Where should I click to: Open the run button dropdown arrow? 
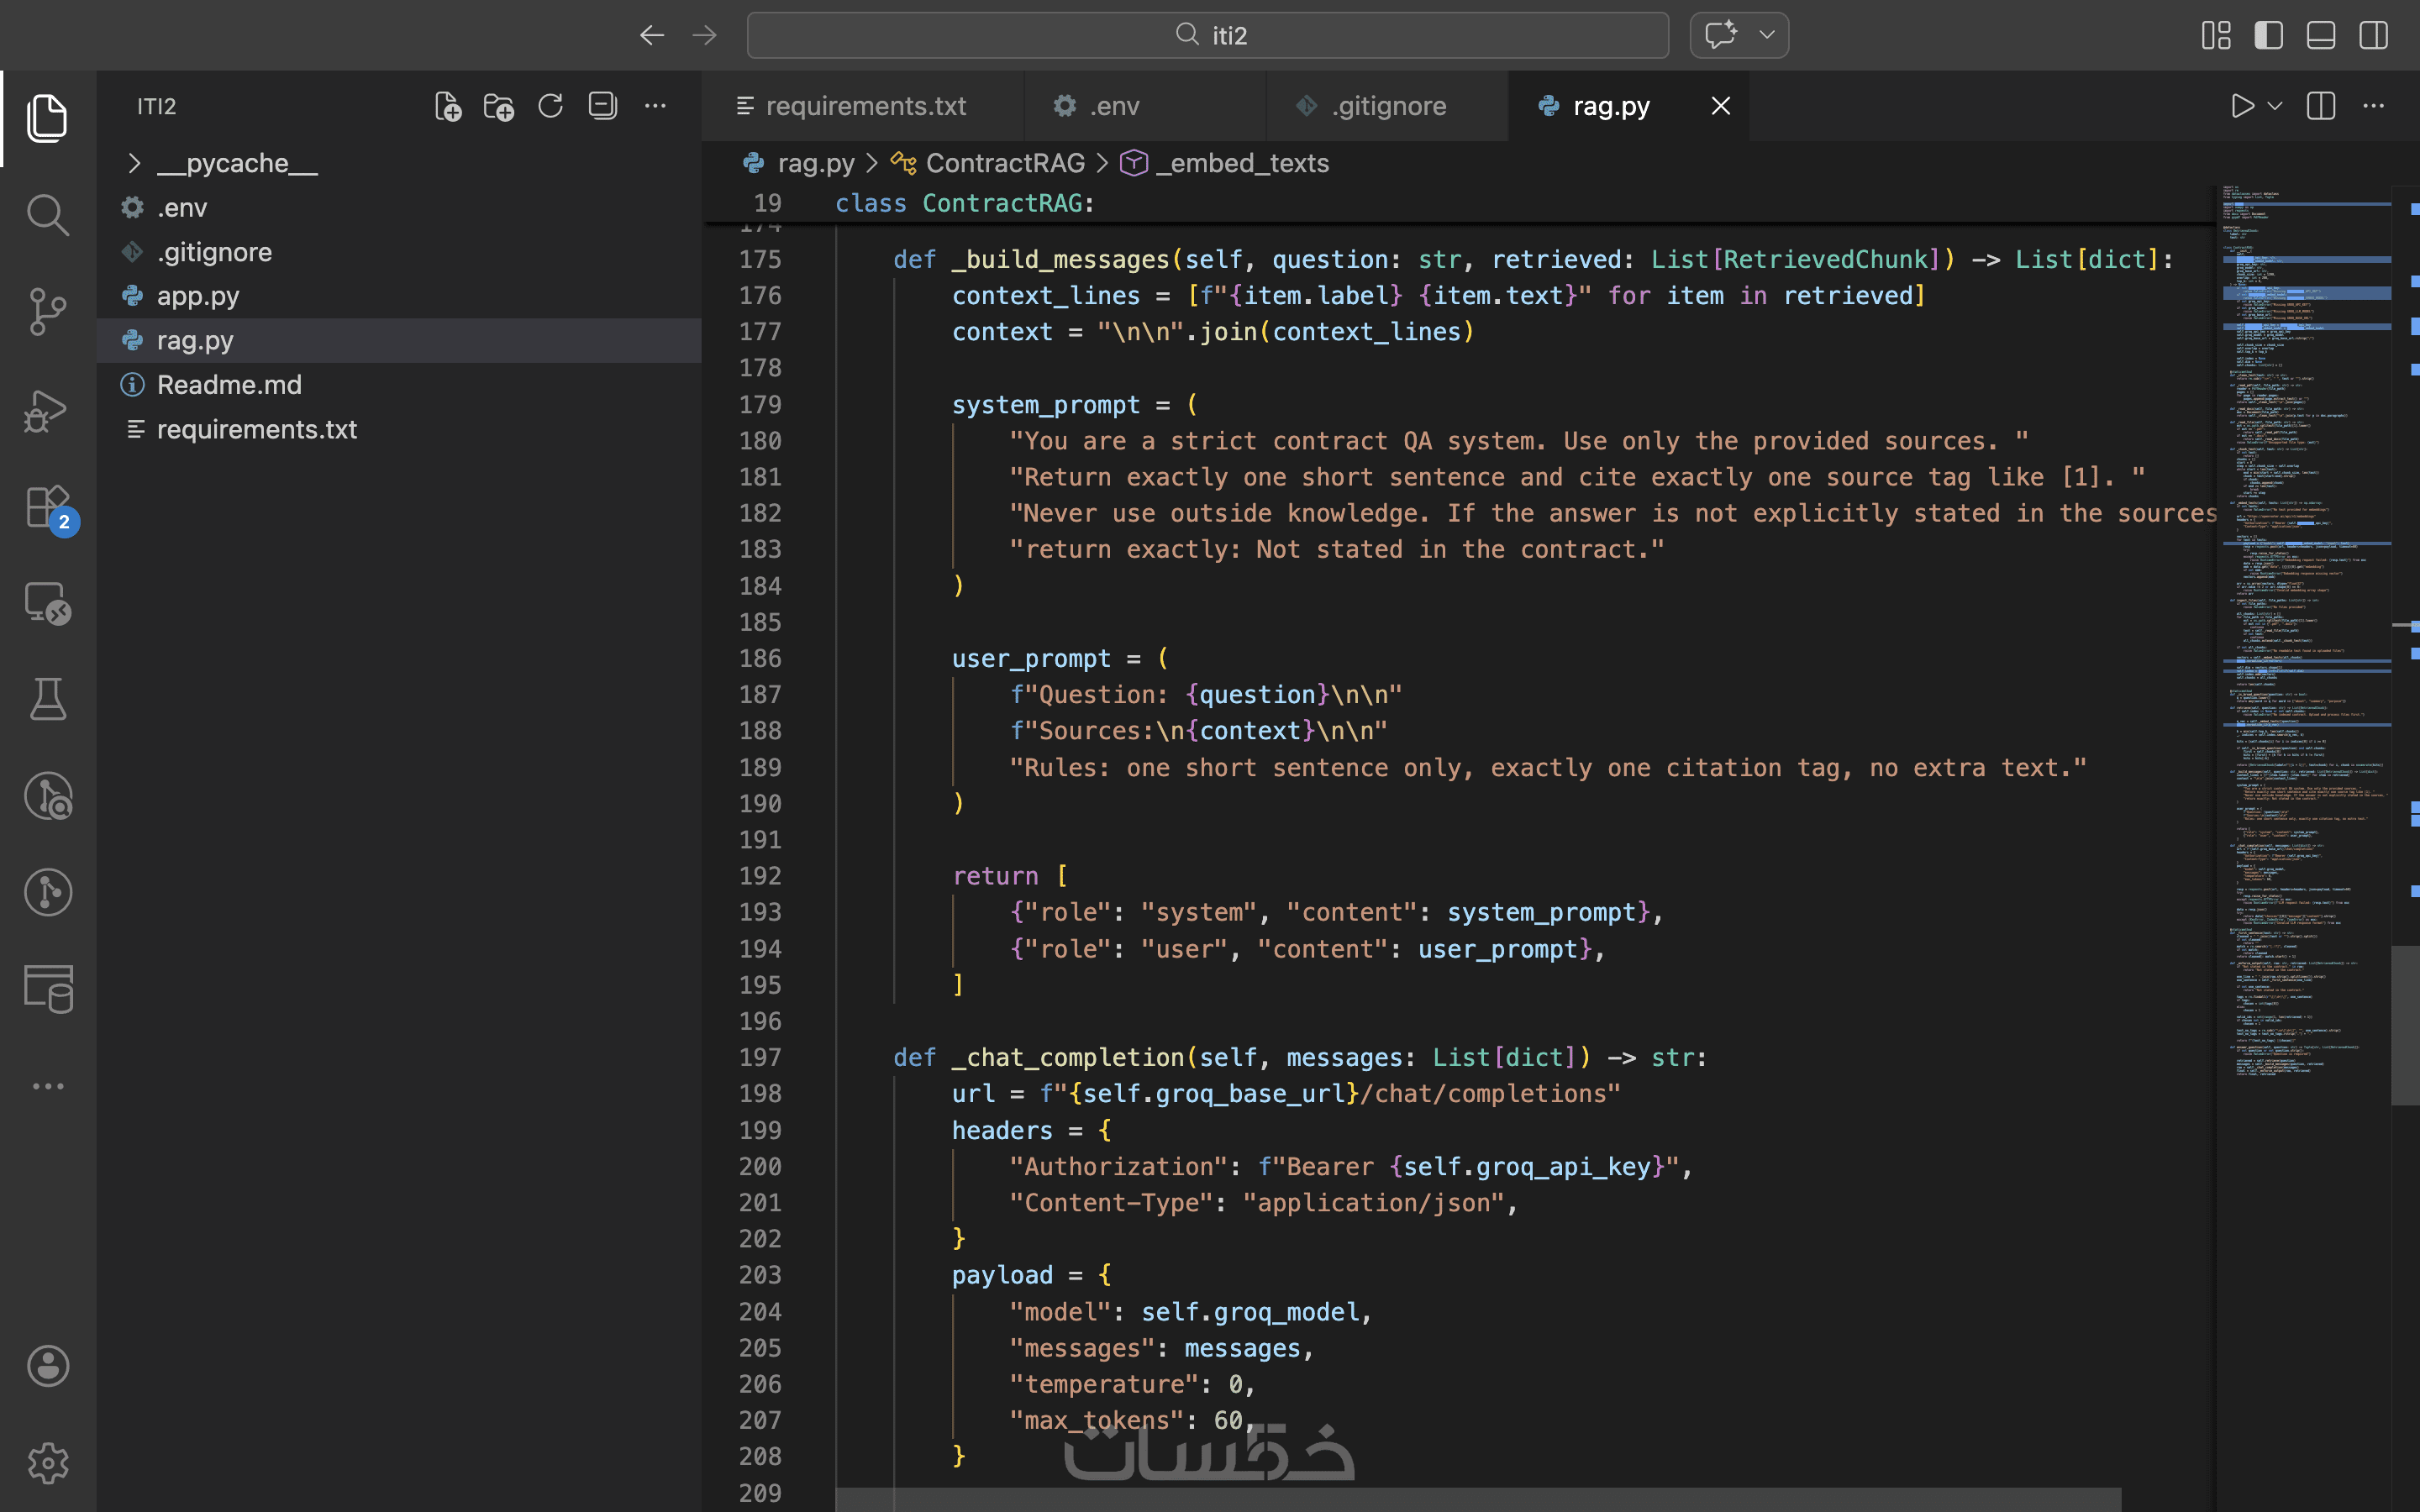coord(2275,106)
